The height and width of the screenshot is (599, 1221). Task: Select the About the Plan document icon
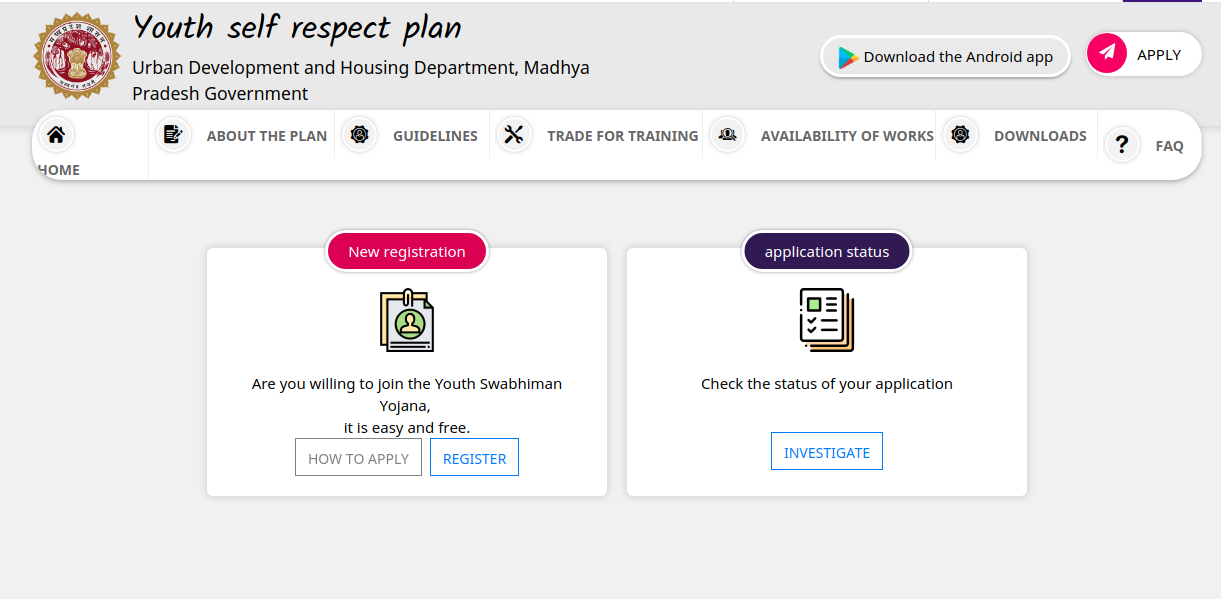(173, 133)
